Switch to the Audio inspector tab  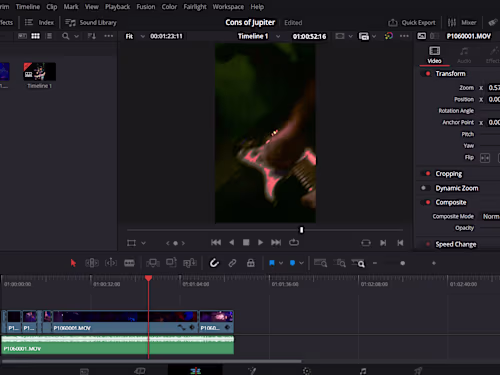coord(464,55)
